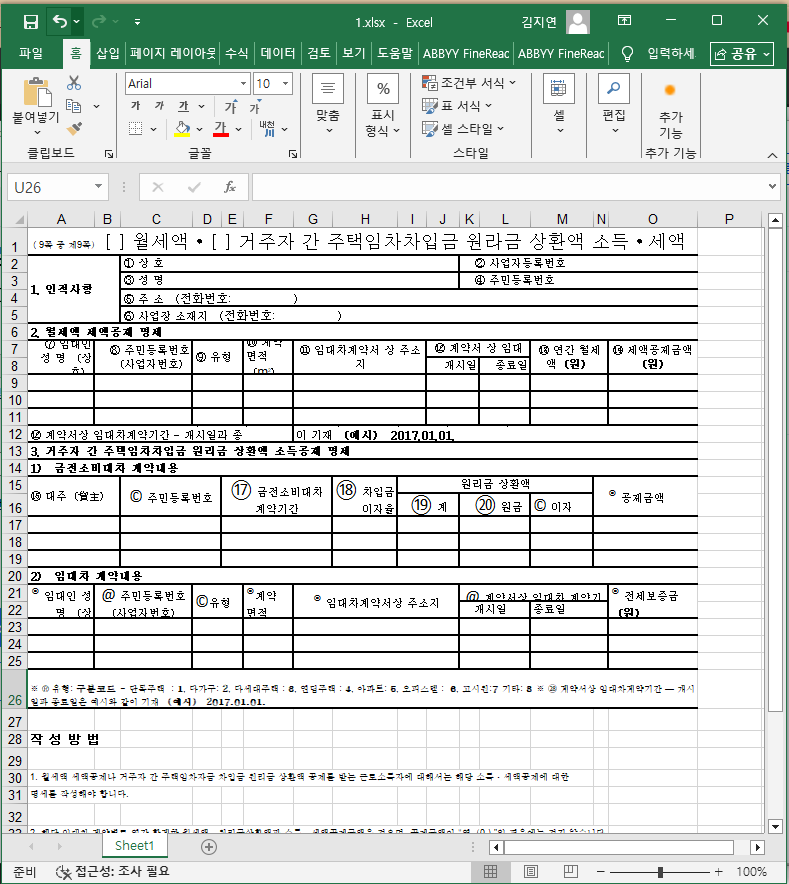Open Conditional Formatting (조건부 서식)
Viewport: 789px width, 884px height.
[x=469, y=83]
